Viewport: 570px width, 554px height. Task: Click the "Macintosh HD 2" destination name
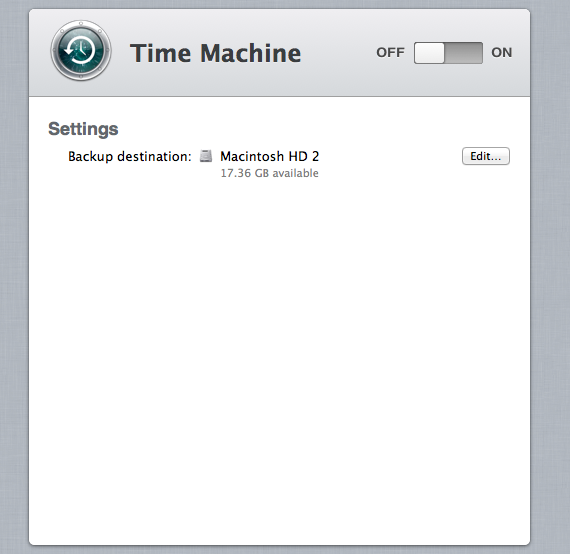coord(269,156)
